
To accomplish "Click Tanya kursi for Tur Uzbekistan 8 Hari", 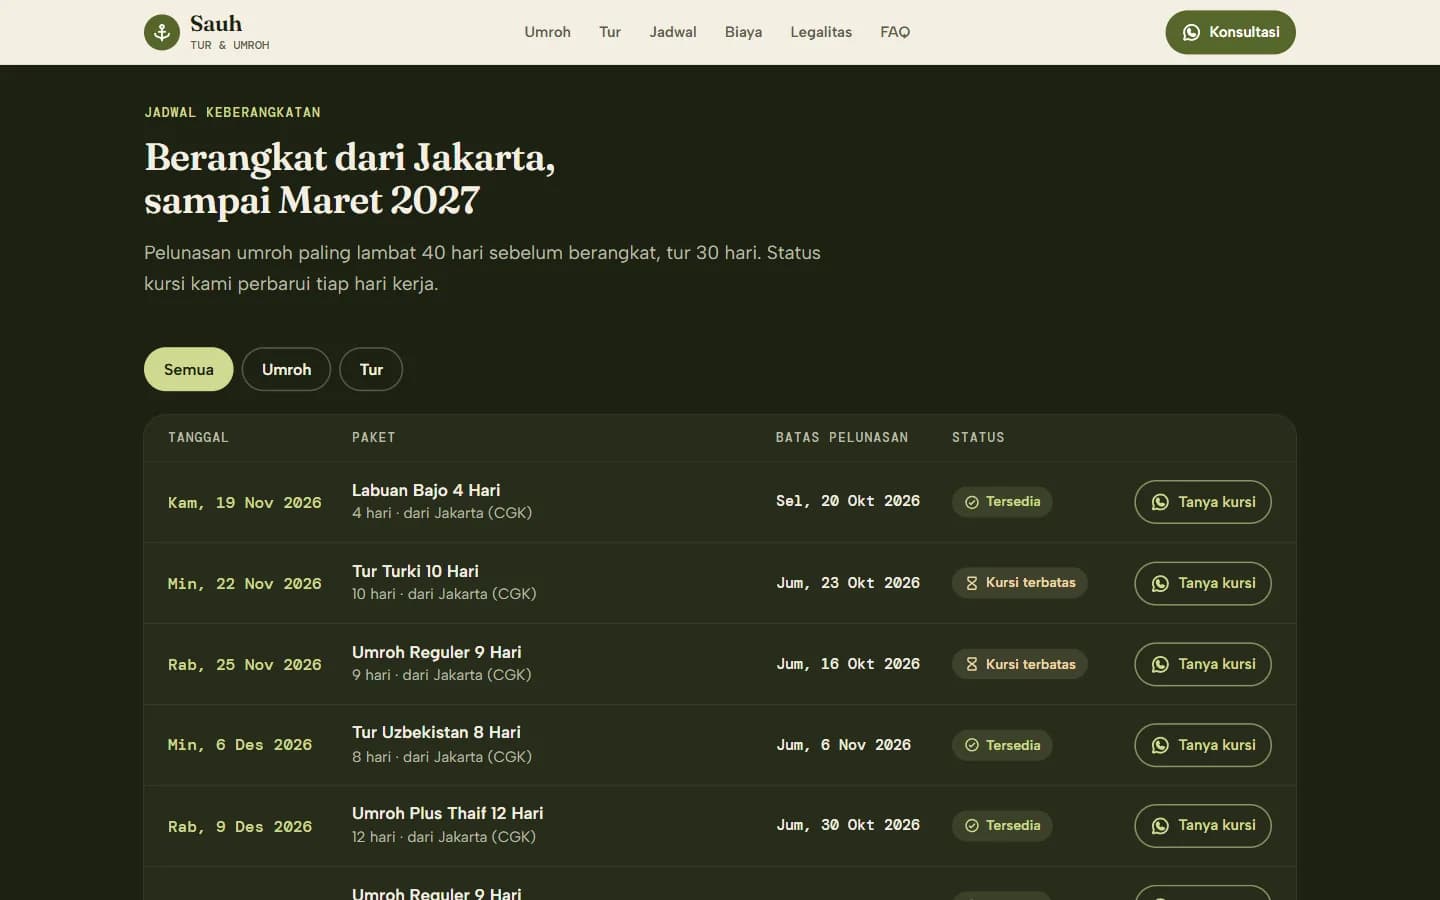I will (x=1203, y=745).
